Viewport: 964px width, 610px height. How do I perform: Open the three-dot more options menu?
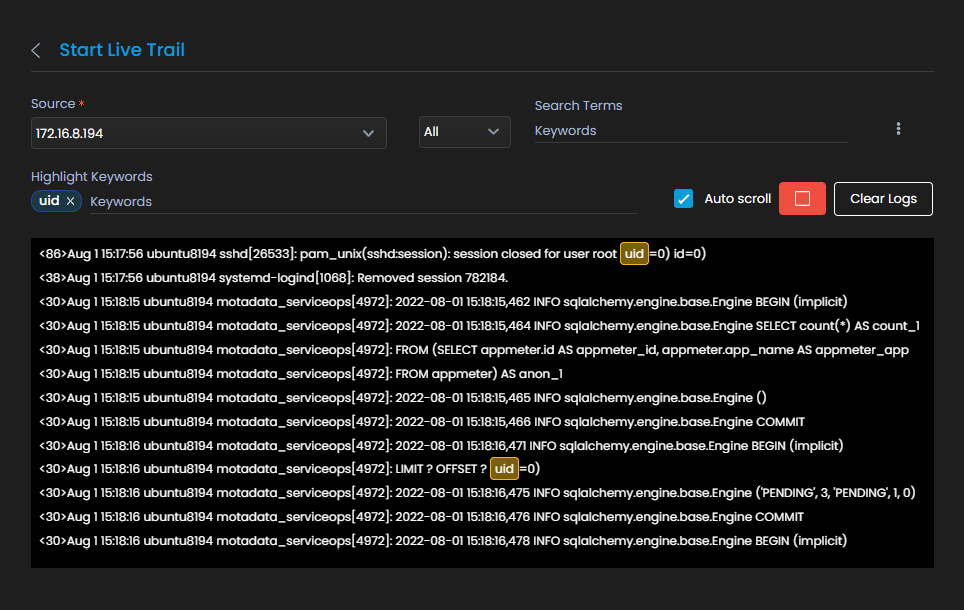898,129
